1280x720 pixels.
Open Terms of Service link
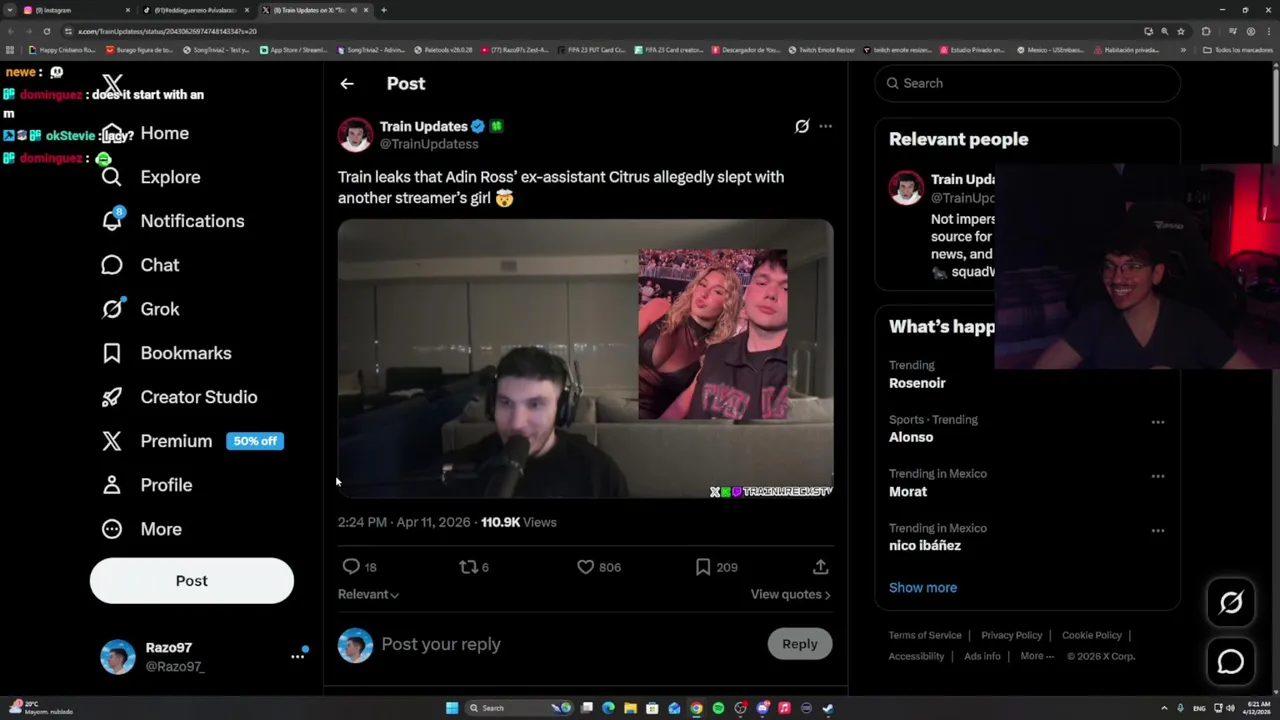(x=925, y=635)
